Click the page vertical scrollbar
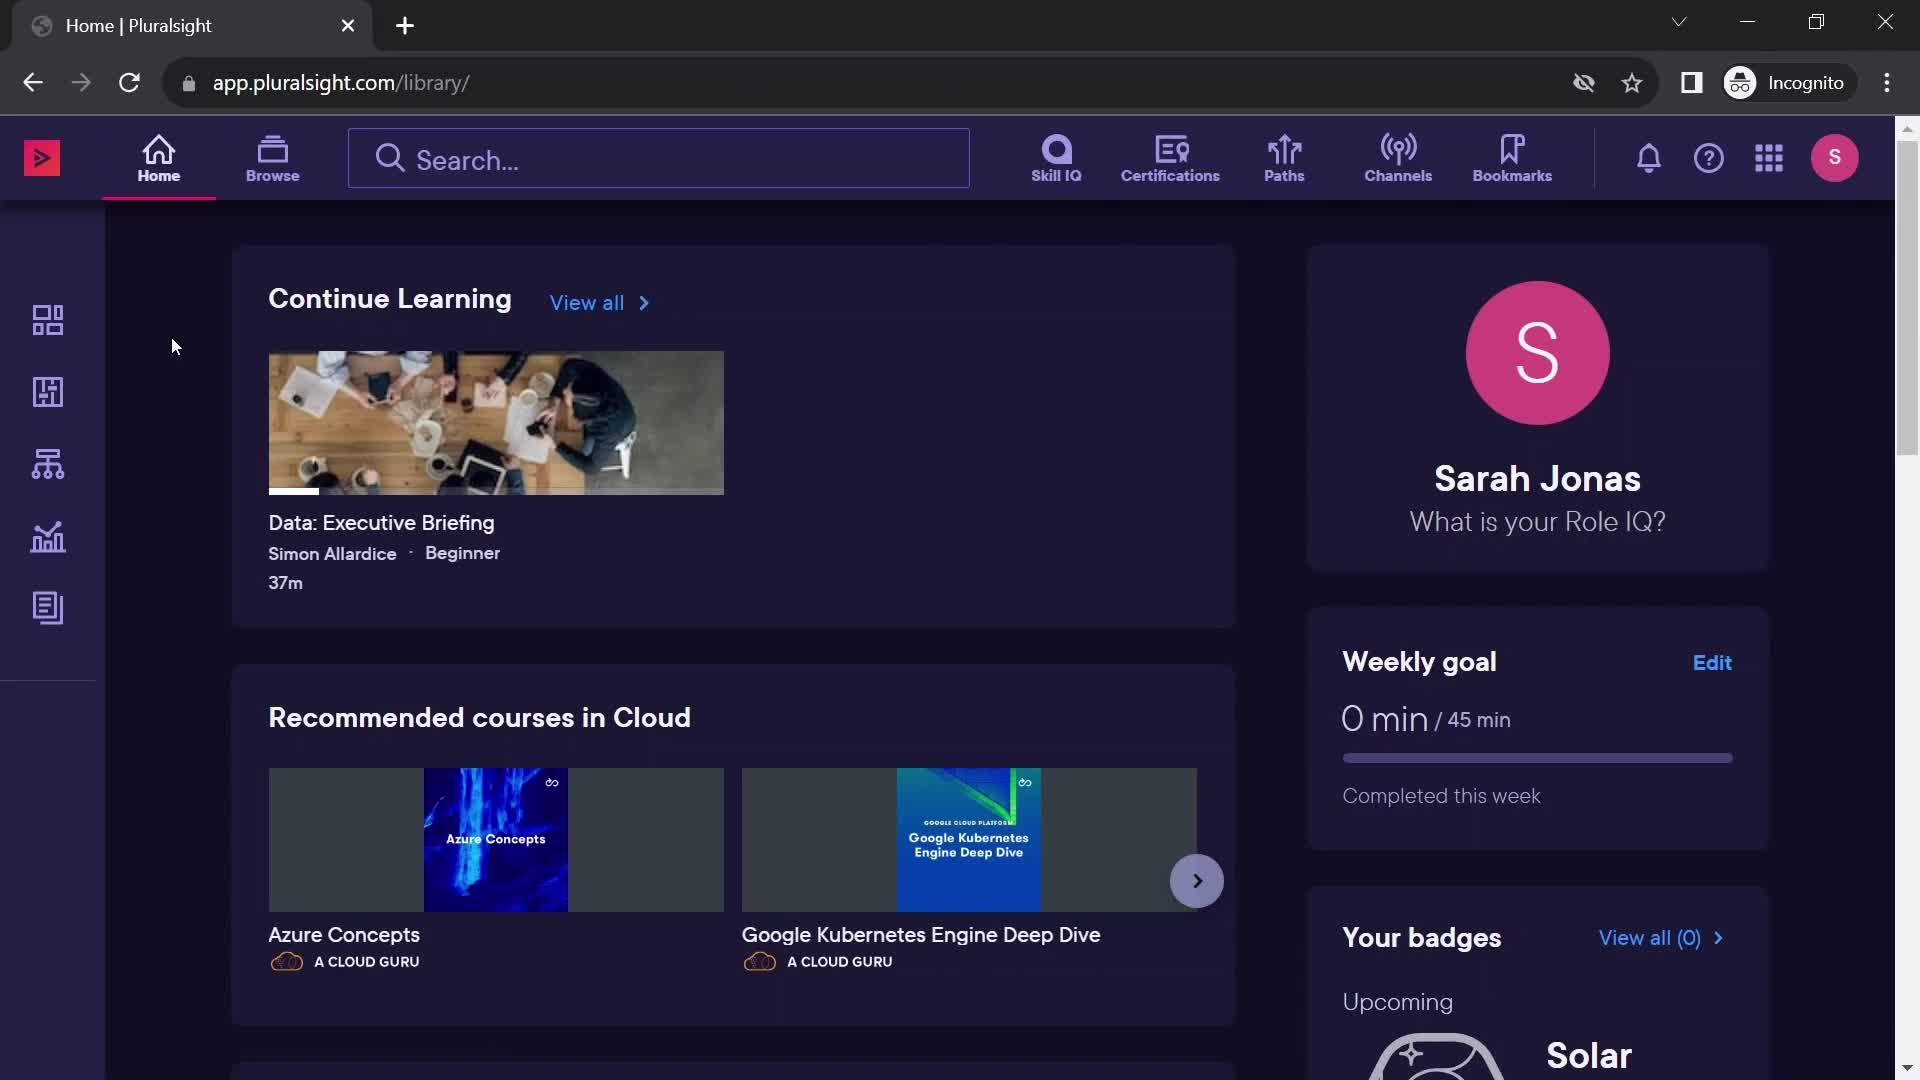 click(1907, 298)
